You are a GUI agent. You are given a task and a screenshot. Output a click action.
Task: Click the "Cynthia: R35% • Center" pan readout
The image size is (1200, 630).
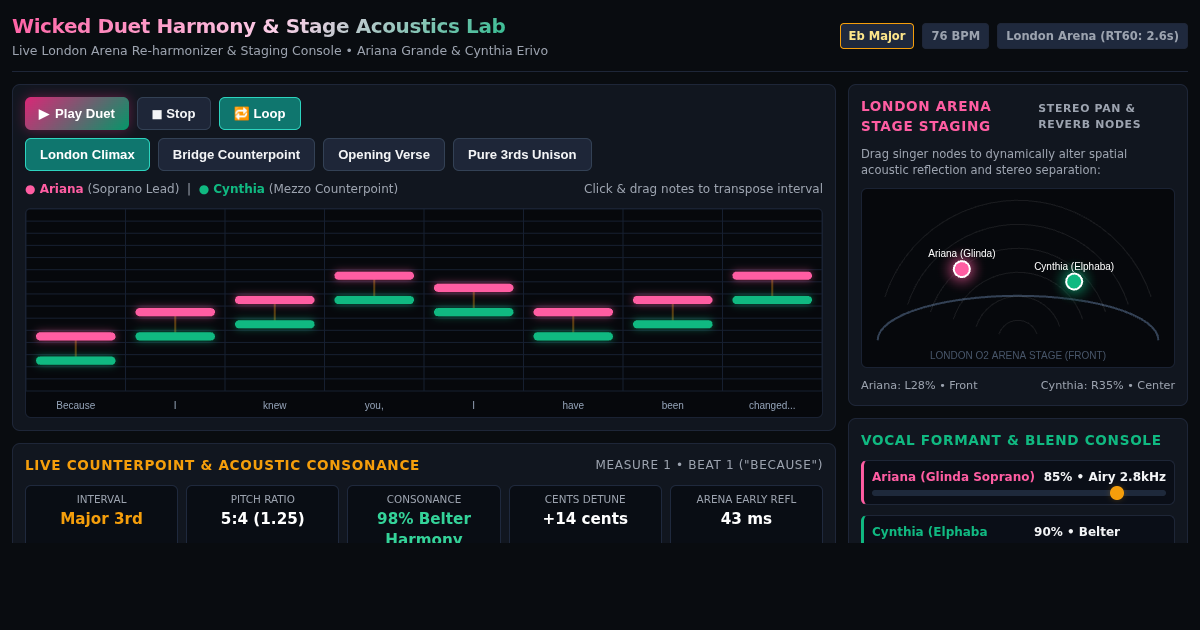pos(1108,385)
